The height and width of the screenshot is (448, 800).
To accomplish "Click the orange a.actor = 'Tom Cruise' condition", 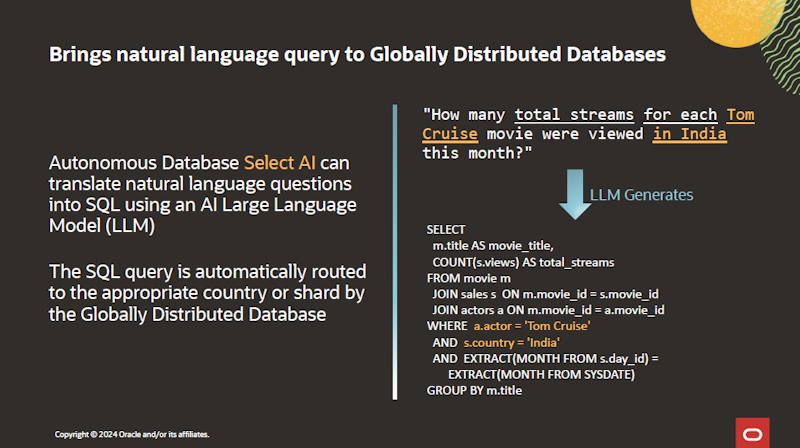I will [532, 326].
